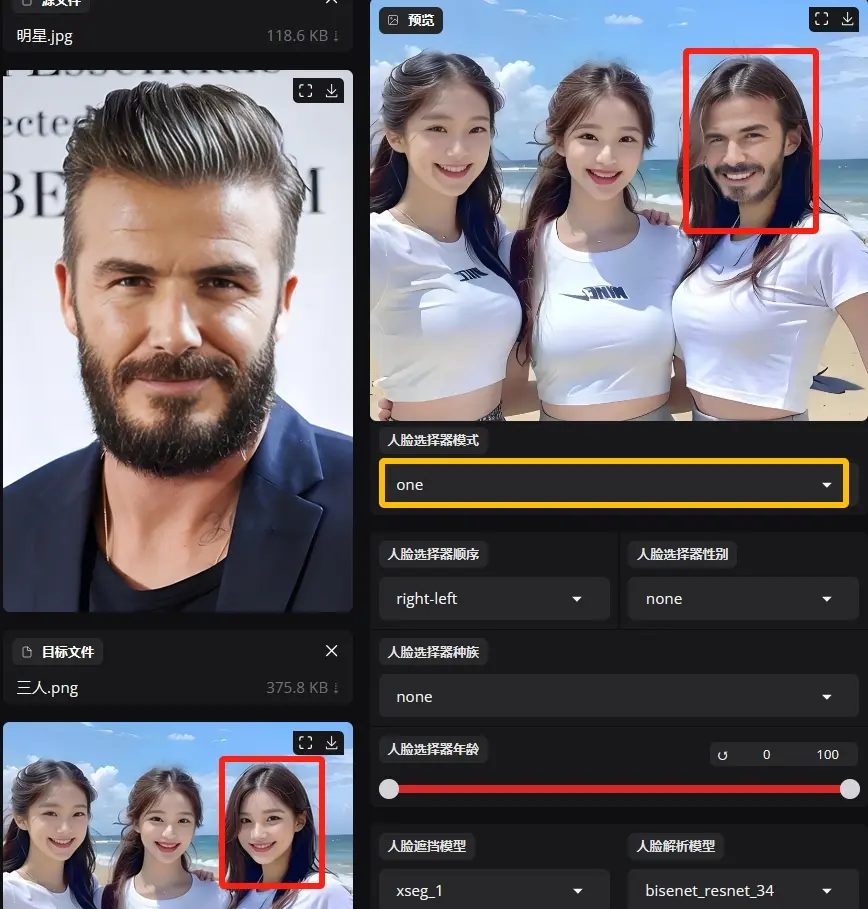This screenshot has height=909, width=868.
Task: Open source image in fullscreen view
Action: pos(306,91)
